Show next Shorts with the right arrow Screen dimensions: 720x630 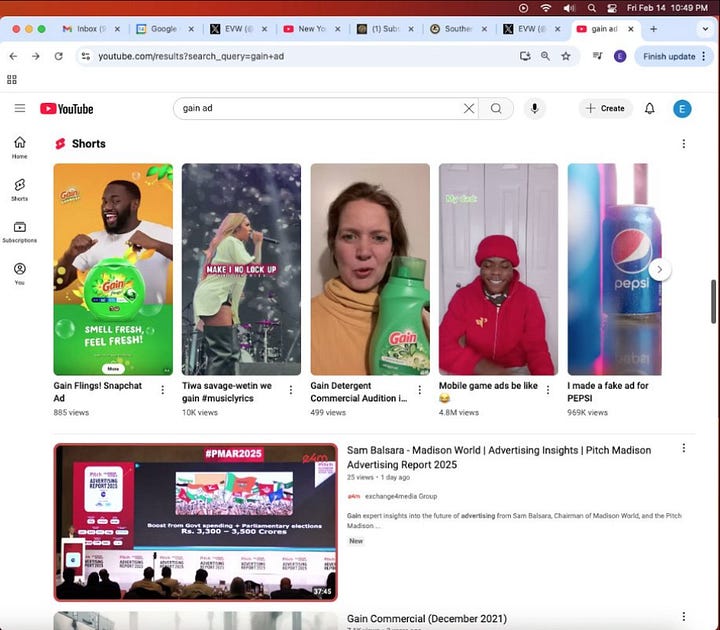click(659, 270)
